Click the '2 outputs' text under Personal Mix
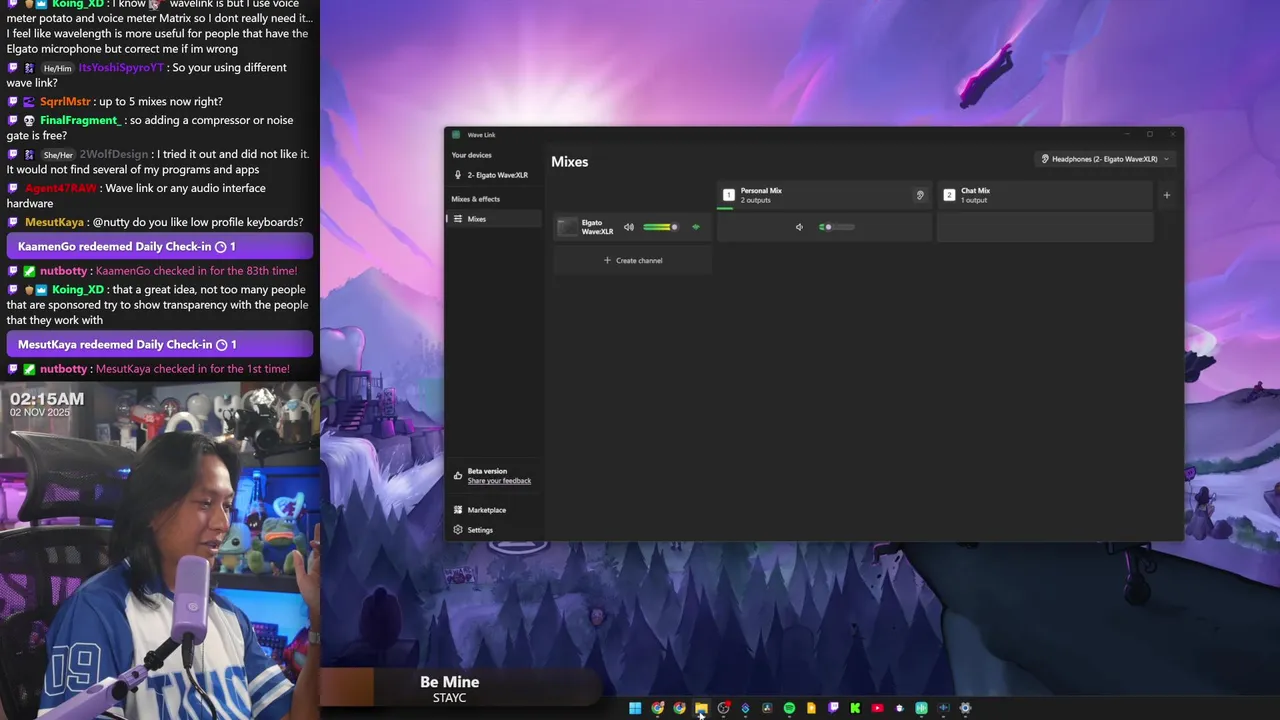 point(756,200)
